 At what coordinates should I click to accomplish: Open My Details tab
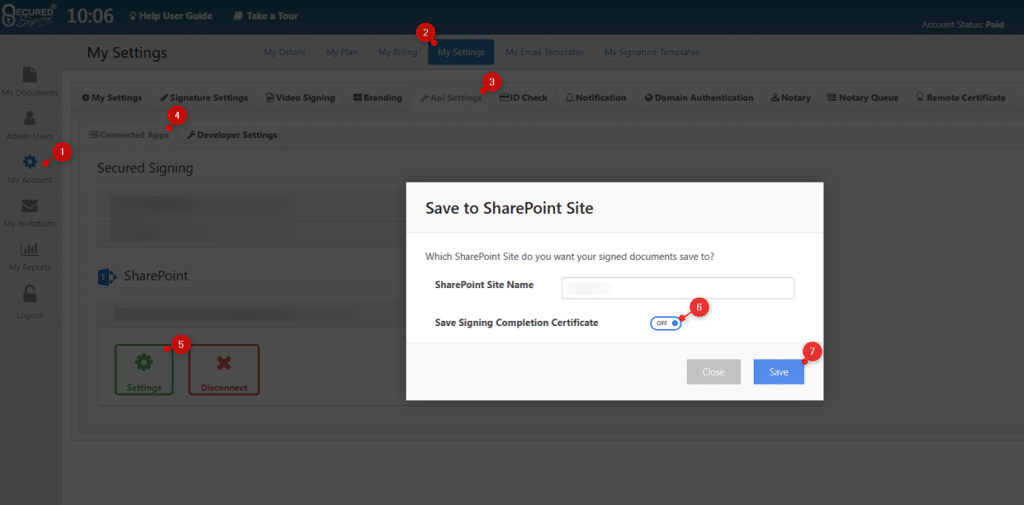pyautogui.click(x=284, y=52)
